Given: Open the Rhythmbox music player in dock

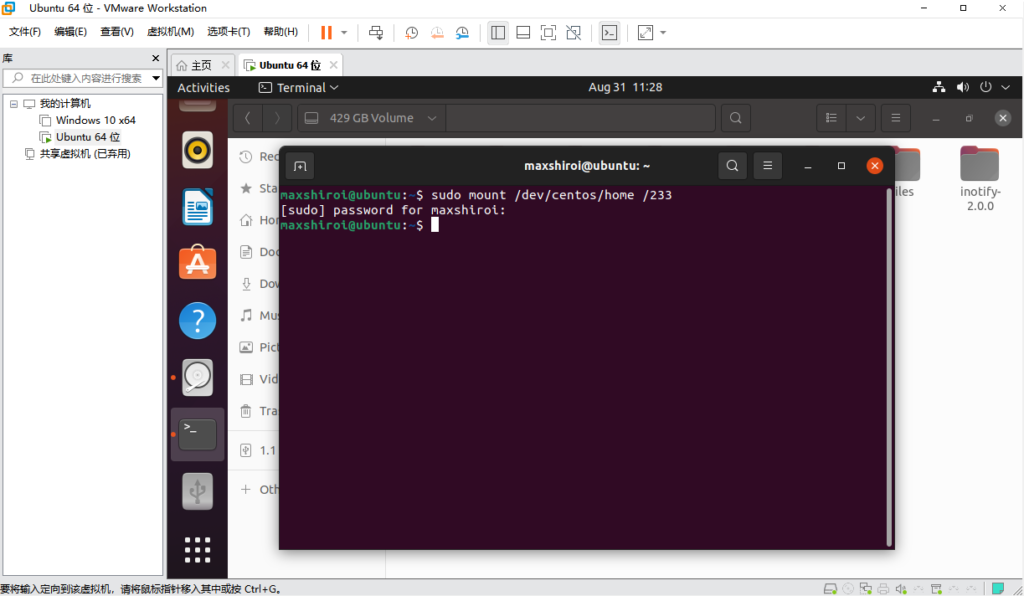Looking at the screenshot, I should (197, 151).
